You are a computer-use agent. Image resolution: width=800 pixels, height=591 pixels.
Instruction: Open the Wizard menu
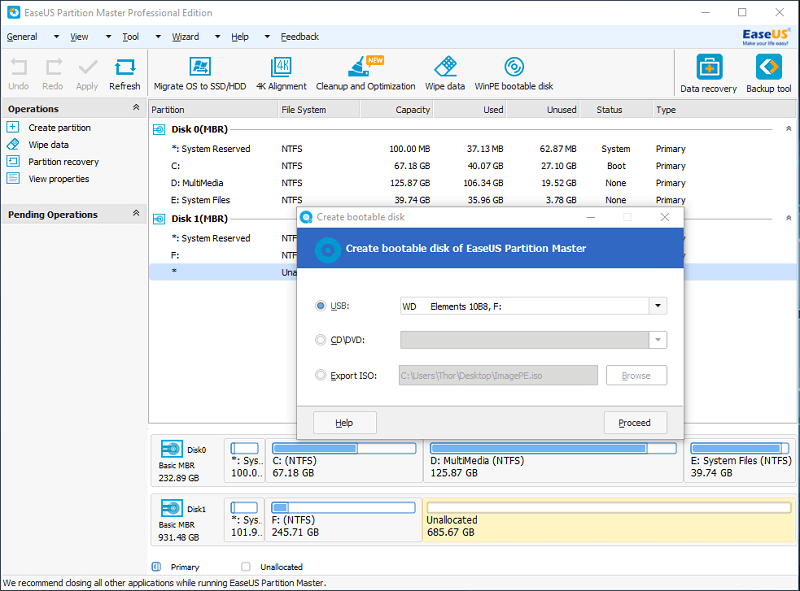click(x=185, y=37)
